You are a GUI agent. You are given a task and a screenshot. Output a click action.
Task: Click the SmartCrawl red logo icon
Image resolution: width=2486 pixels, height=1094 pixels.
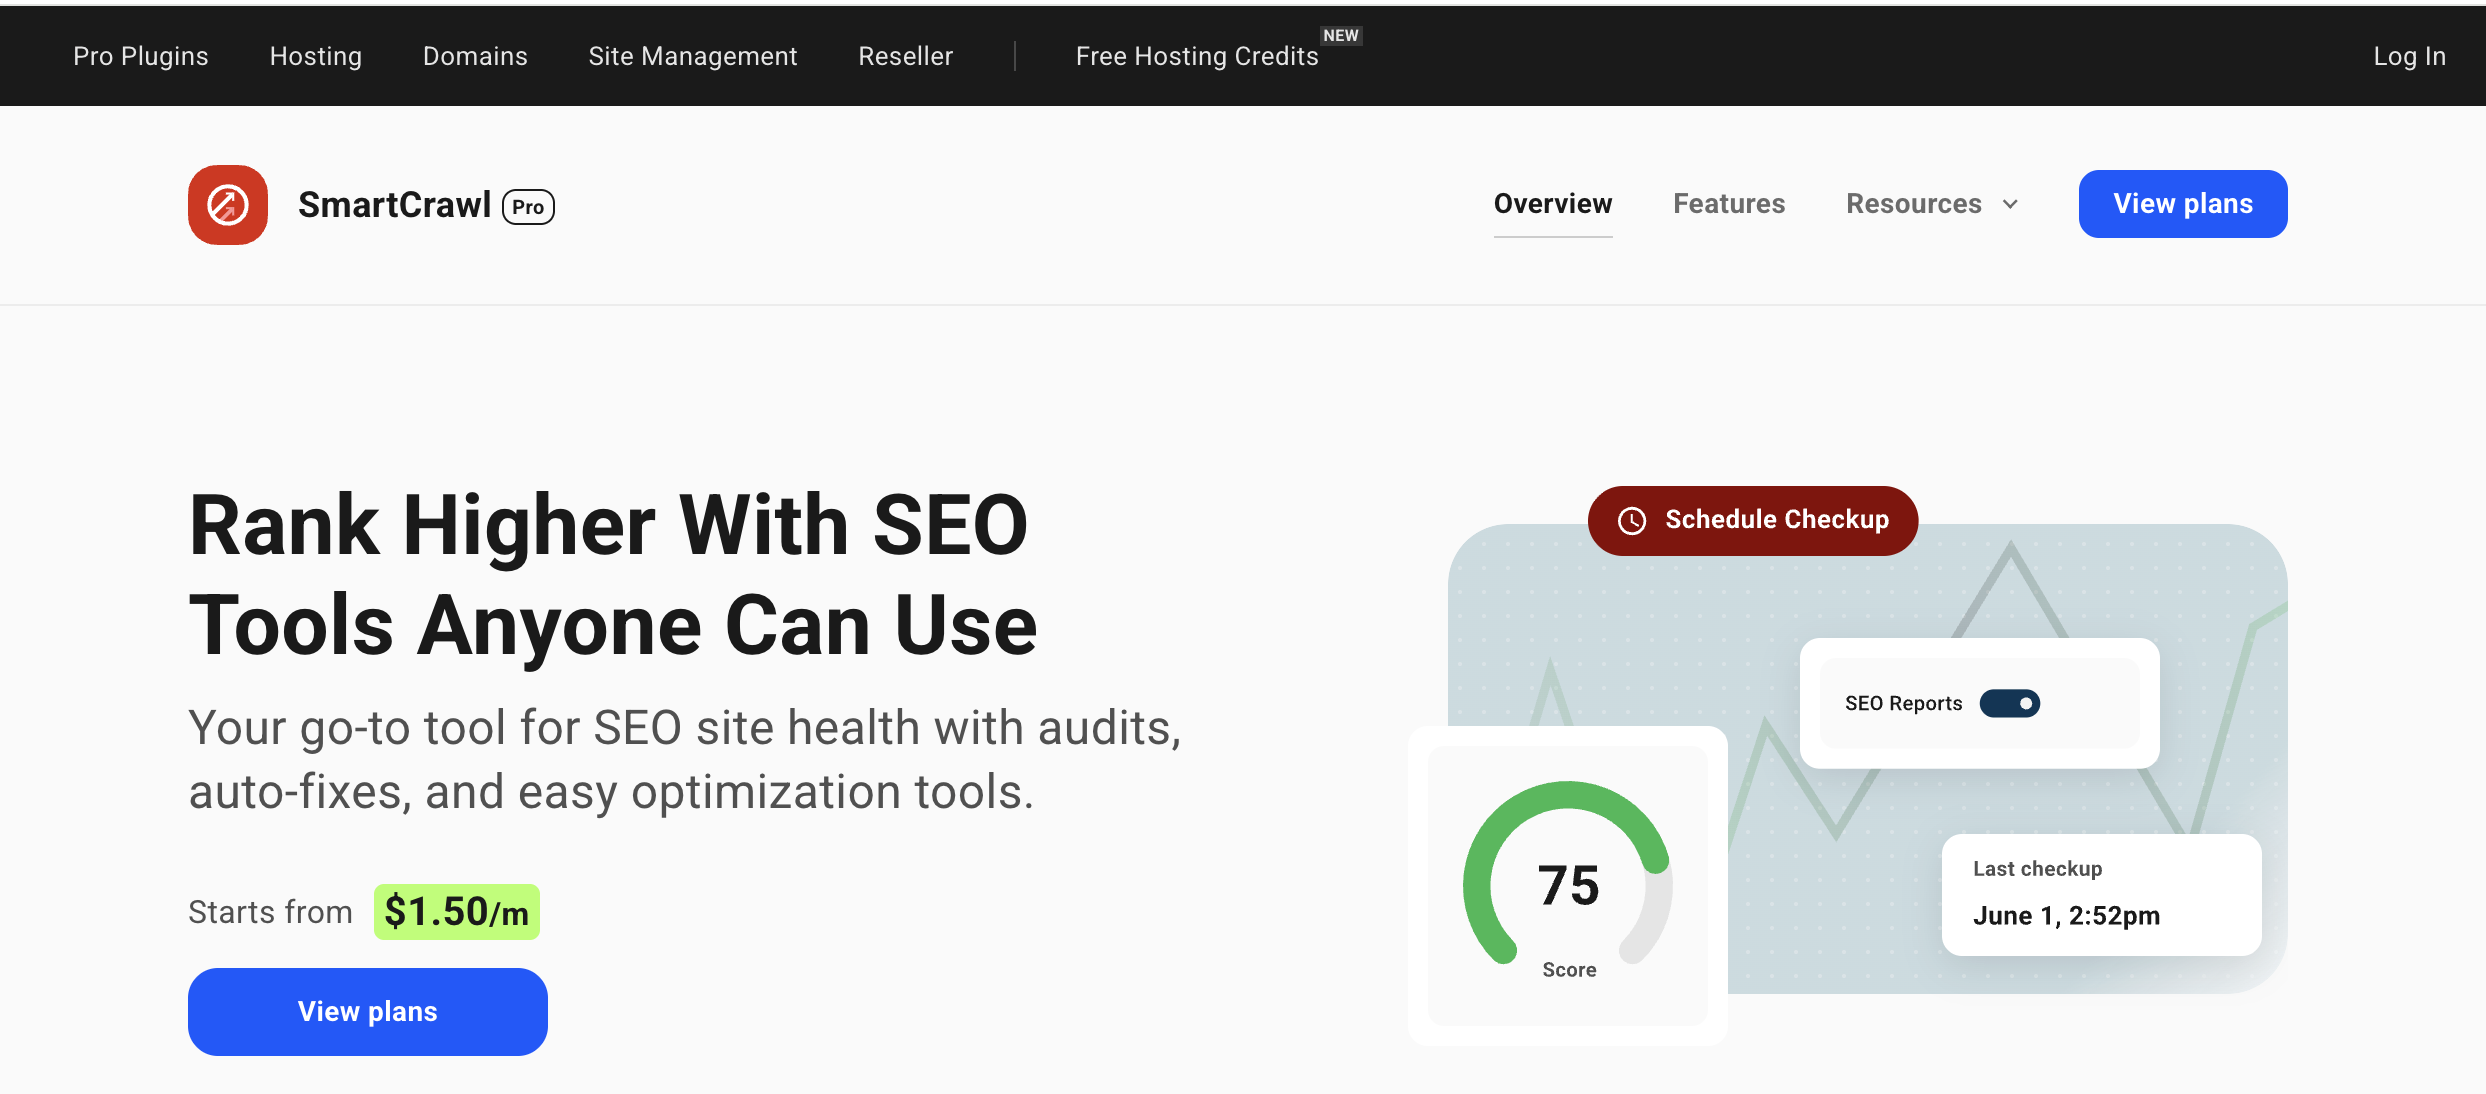click(228, 205)
